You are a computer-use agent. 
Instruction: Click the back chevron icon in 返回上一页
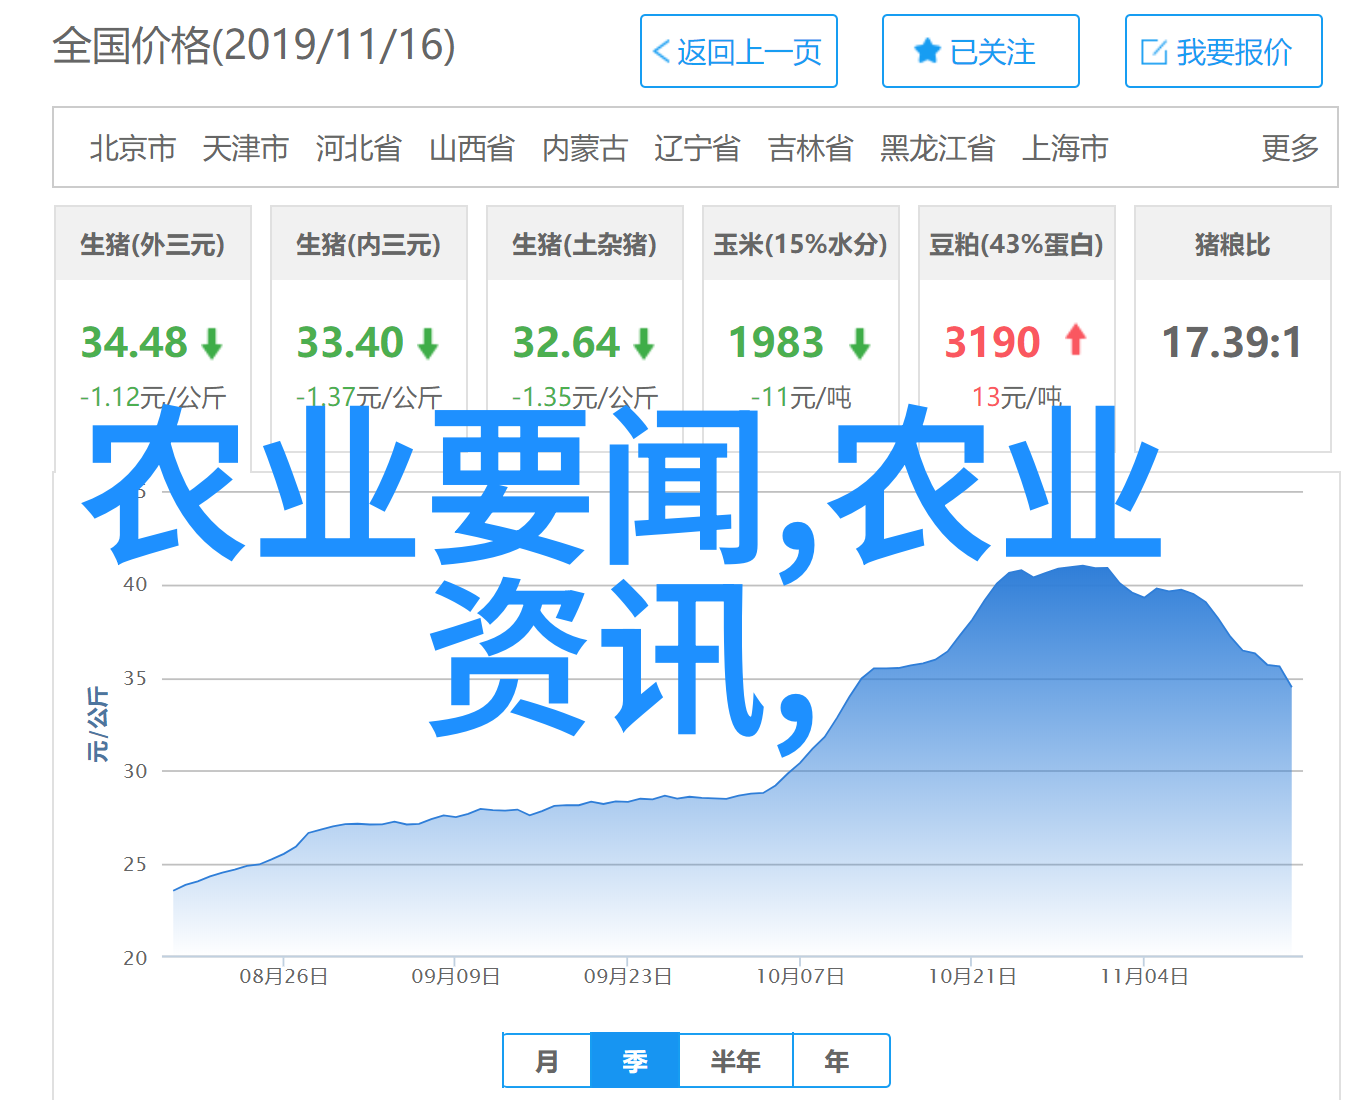tap(661, 52)
